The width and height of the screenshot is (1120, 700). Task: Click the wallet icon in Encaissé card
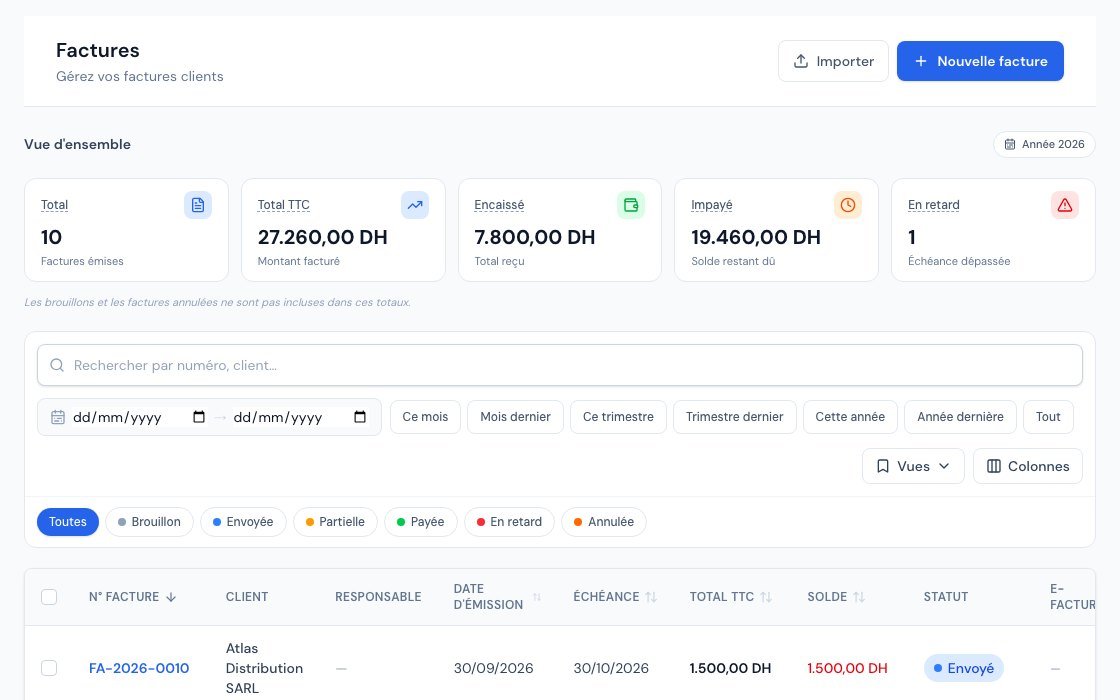tap(631, 205)
